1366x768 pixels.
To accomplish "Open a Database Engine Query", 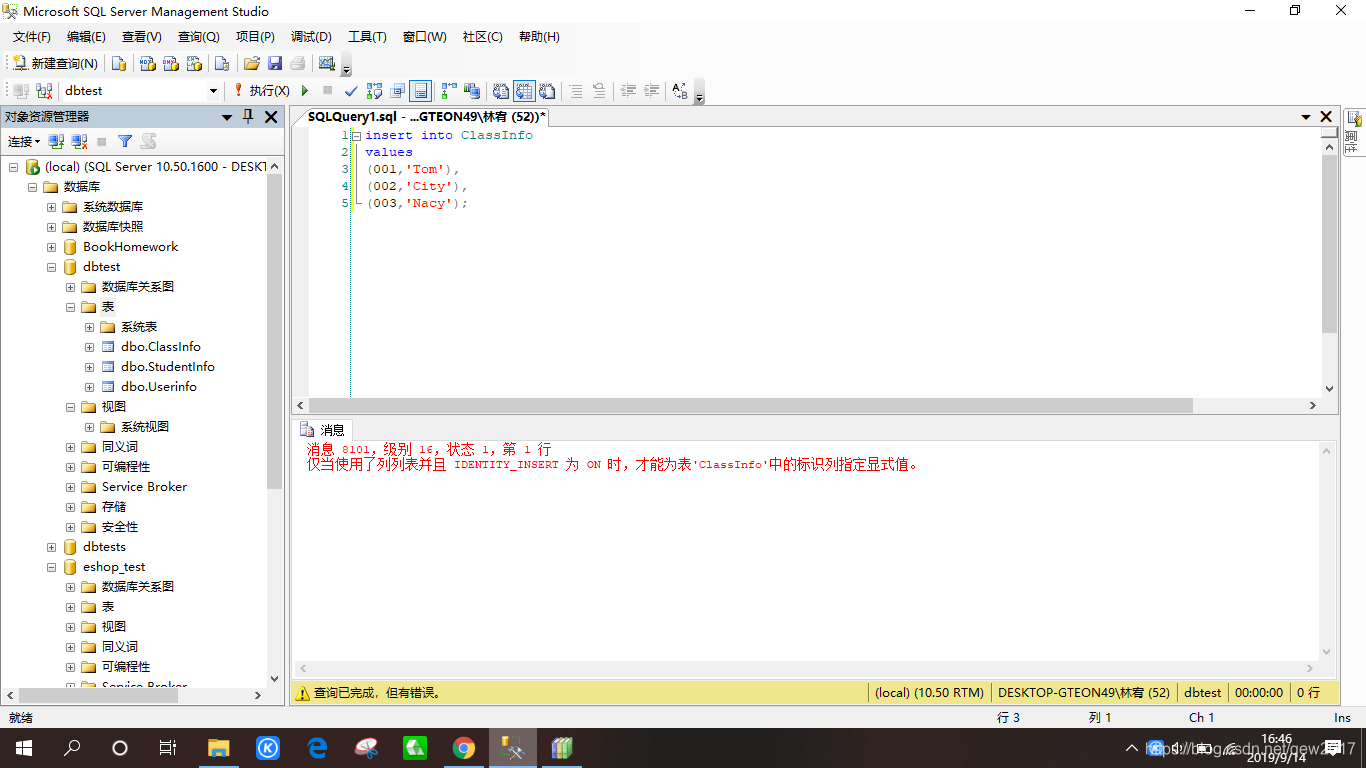I will click(x=119, y=63).
